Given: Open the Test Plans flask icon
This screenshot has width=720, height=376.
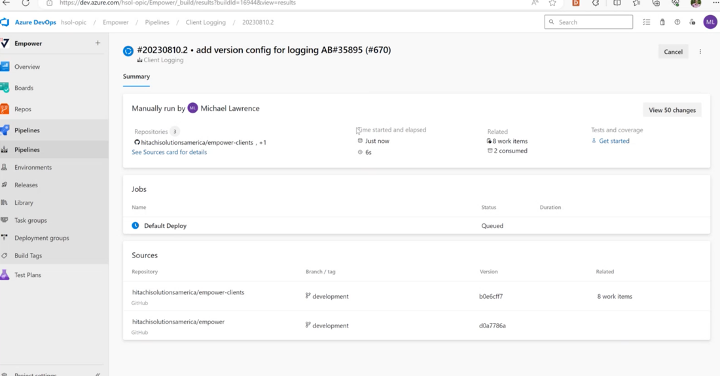Looking at the screenshot, I should pos(5,275).
